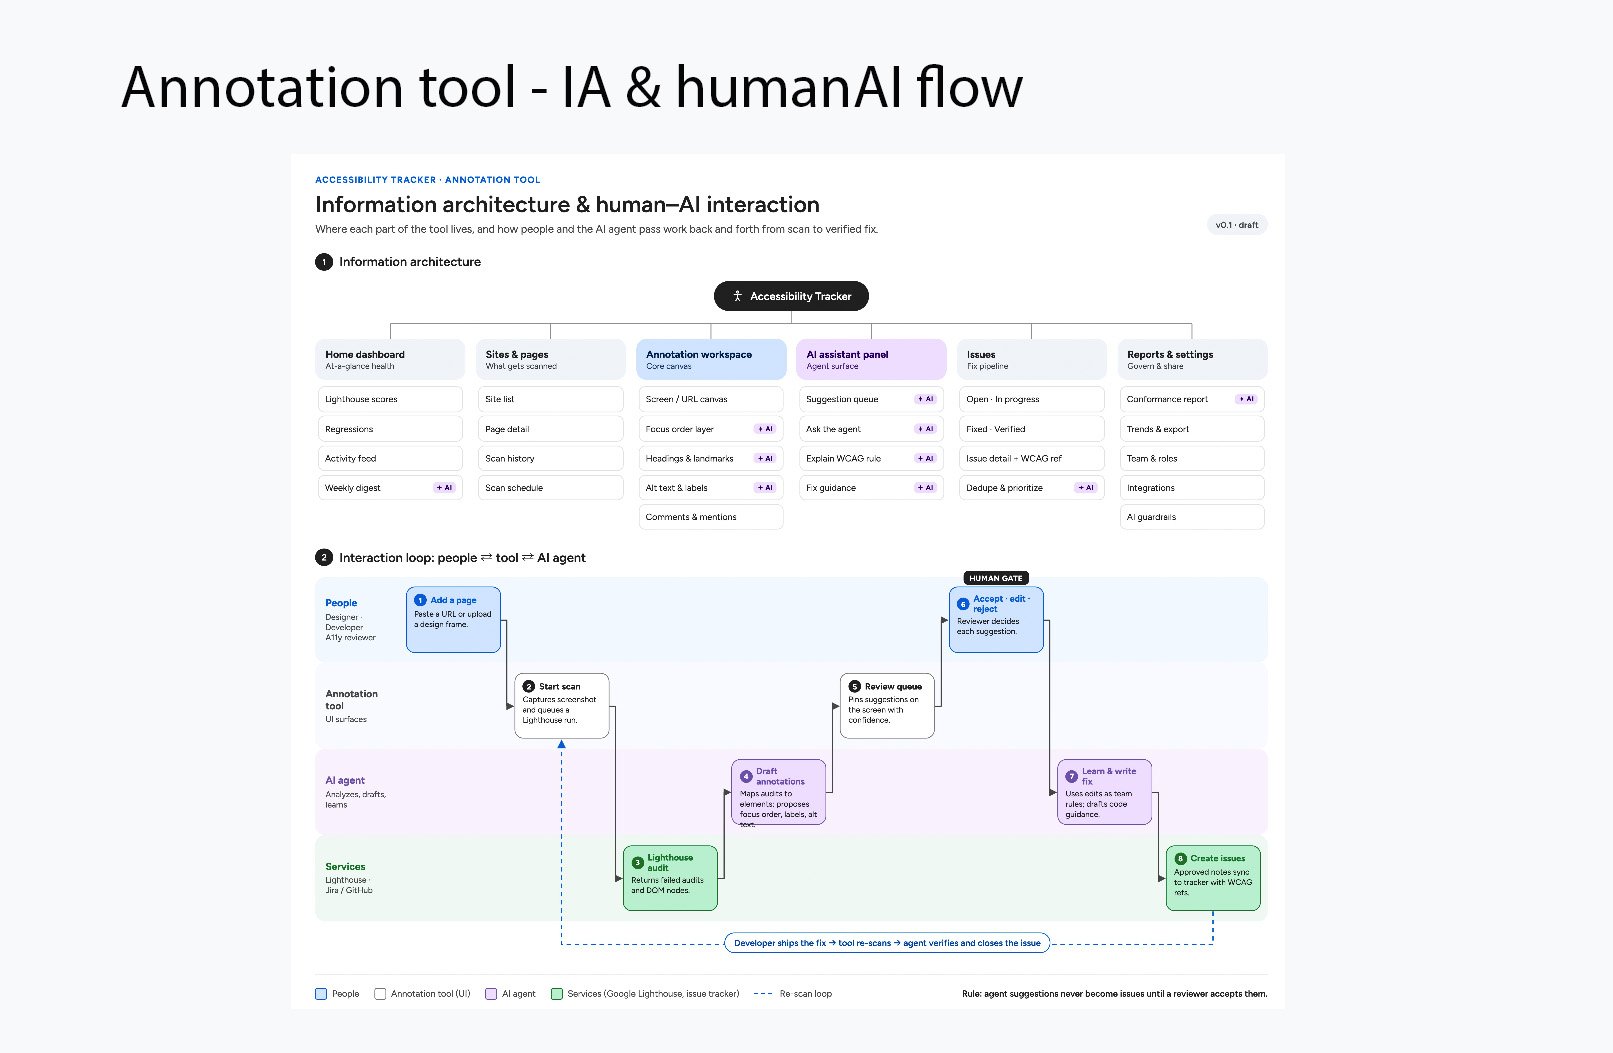Click the blue People legend swatch
Image resolution: width=1613 pixels, height=1053 pixels.
321,994
